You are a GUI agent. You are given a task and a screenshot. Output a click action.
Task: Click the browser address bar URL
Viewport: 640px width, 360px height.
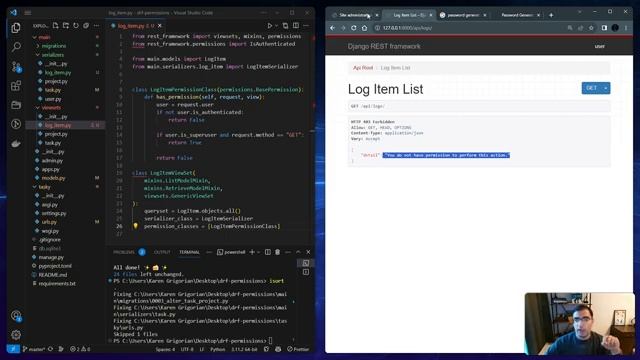tap(407, 28)
